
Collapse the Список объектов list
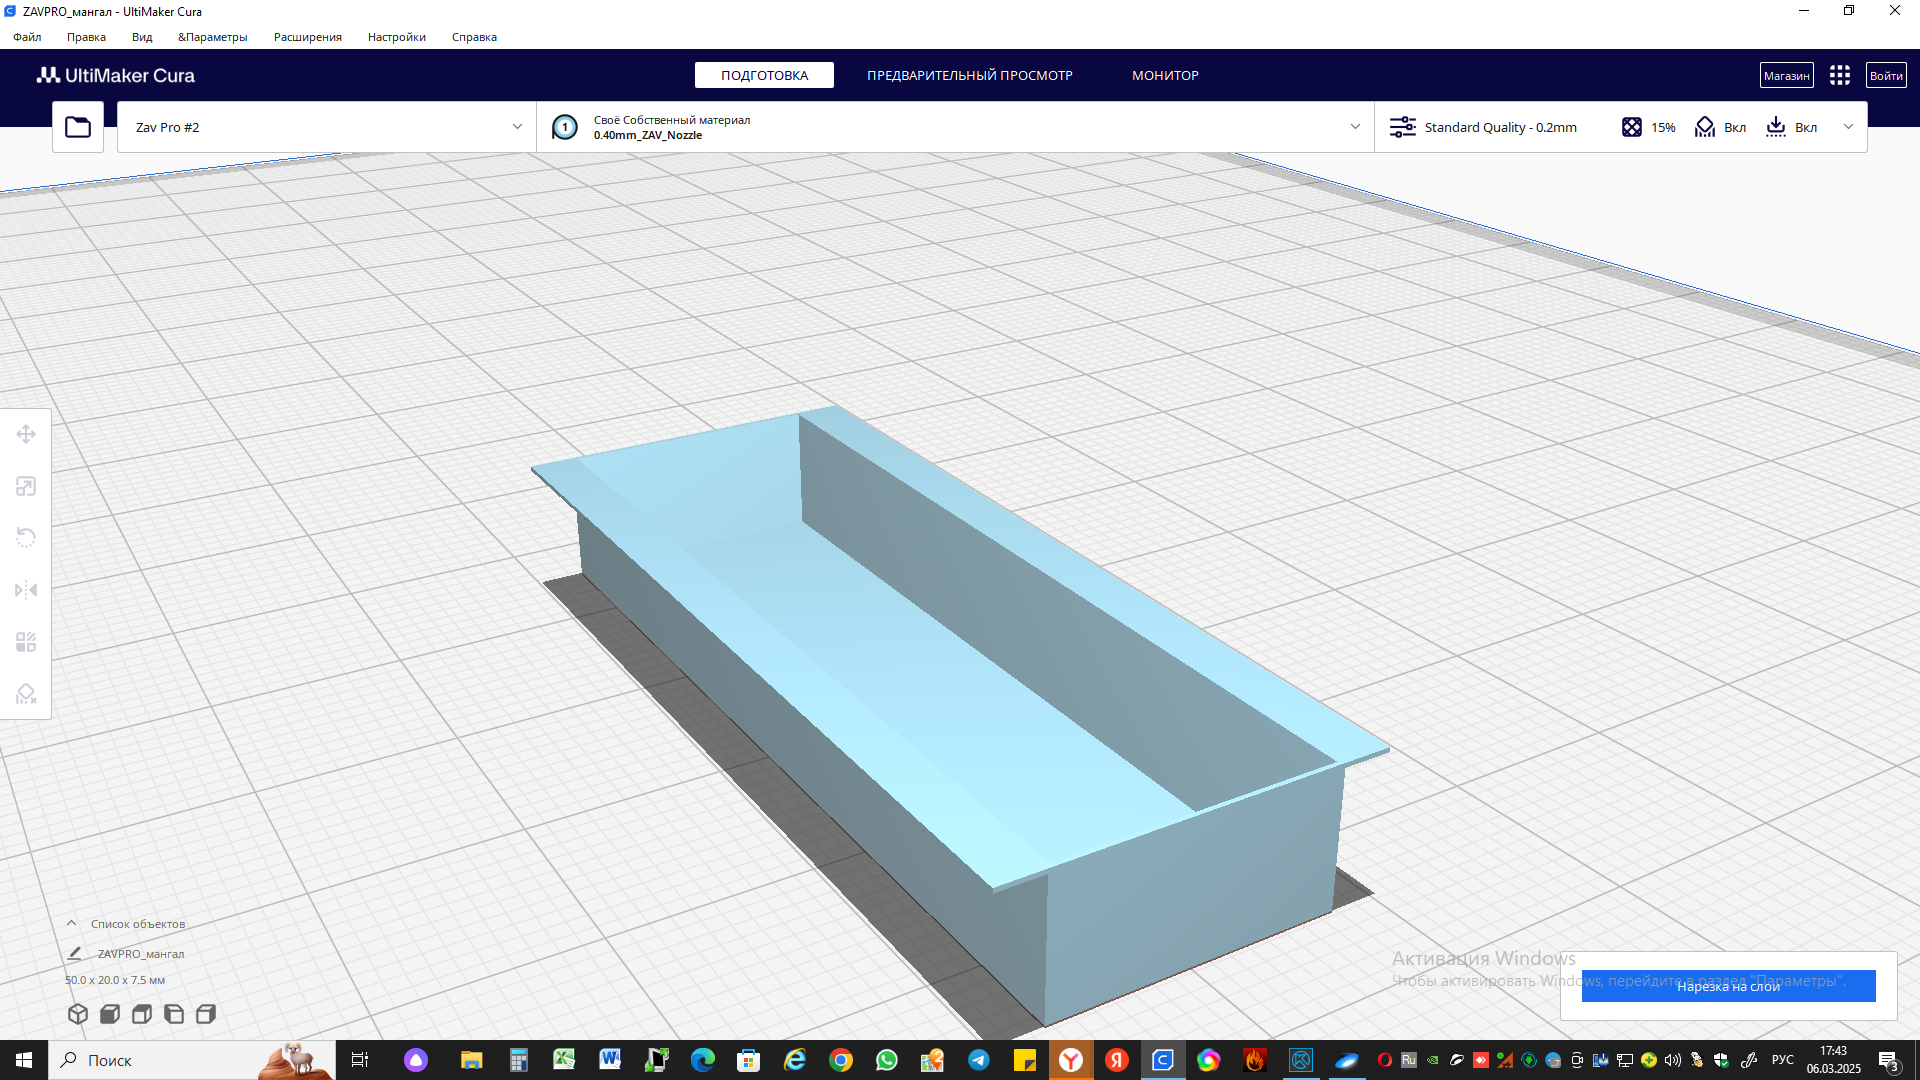[72, 923]
